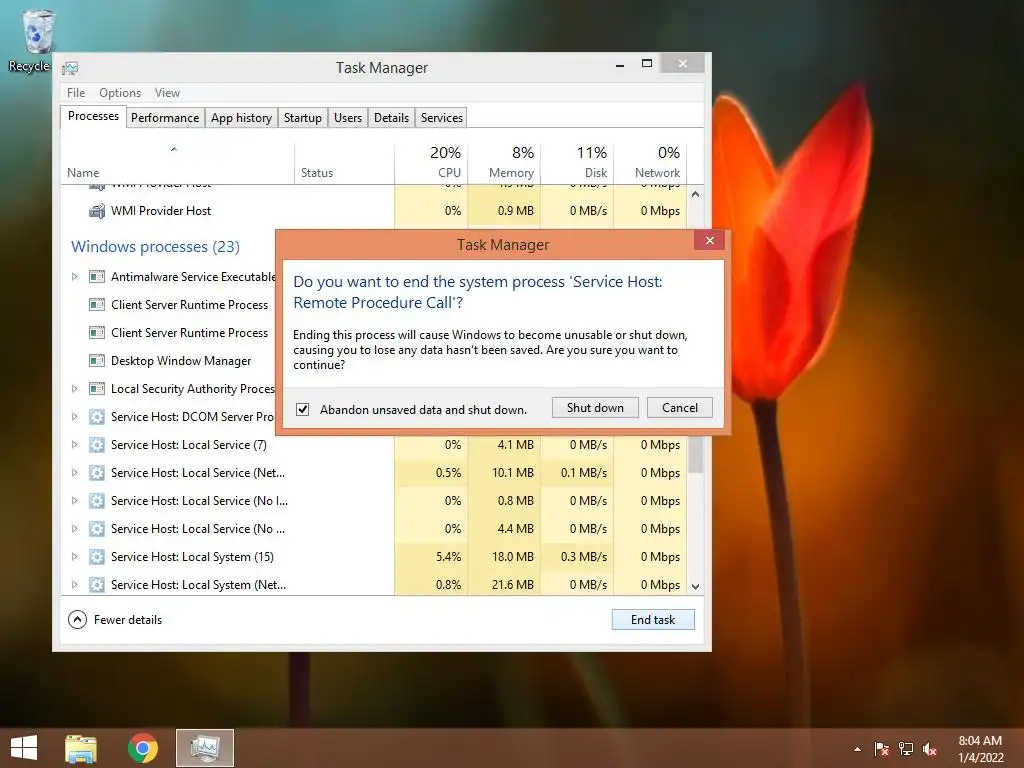Click the Service Host: DCOM Server gear icon
1024x768 pixels.
click(x=97, y=417)
